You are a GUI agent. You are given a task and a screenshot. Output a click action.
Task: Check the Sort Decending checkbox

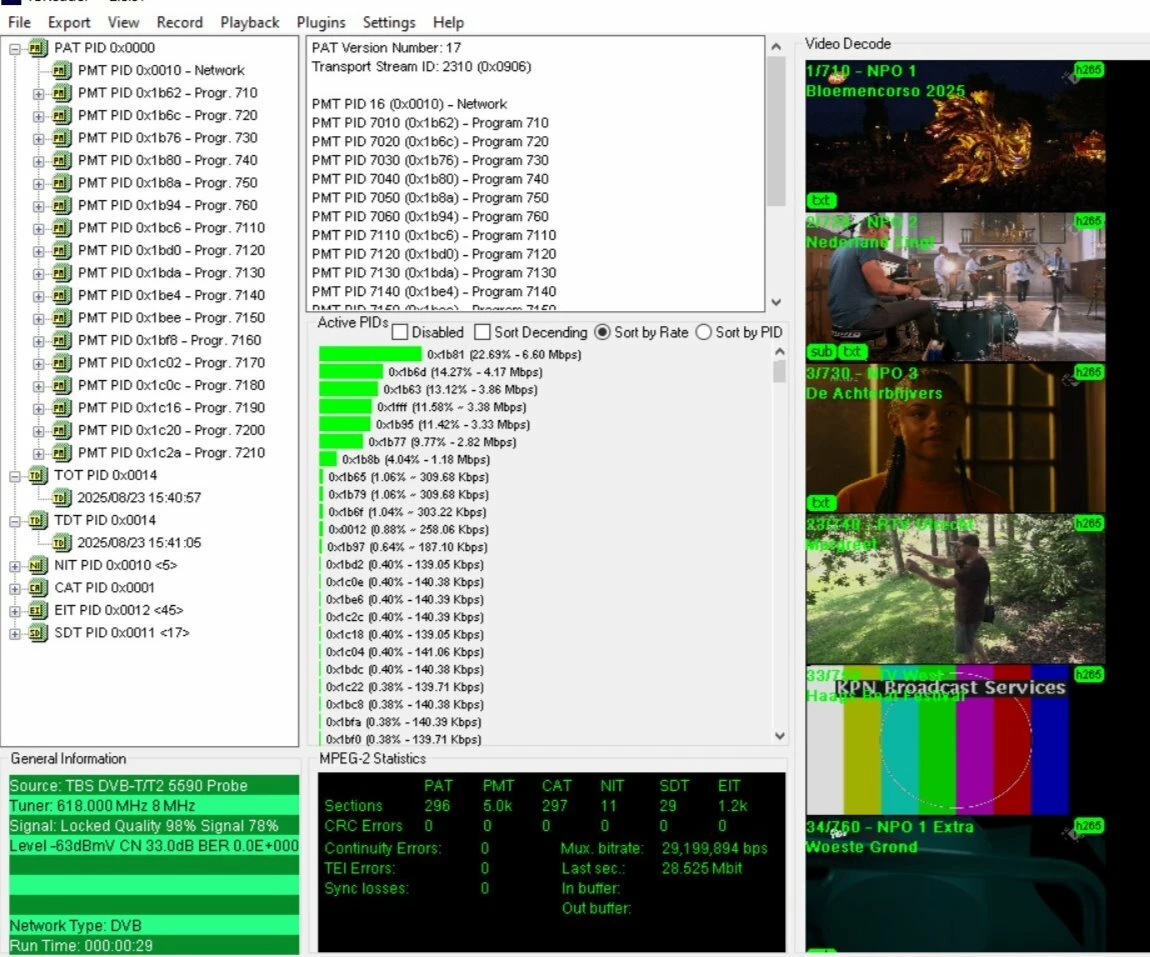pos(482,332)
